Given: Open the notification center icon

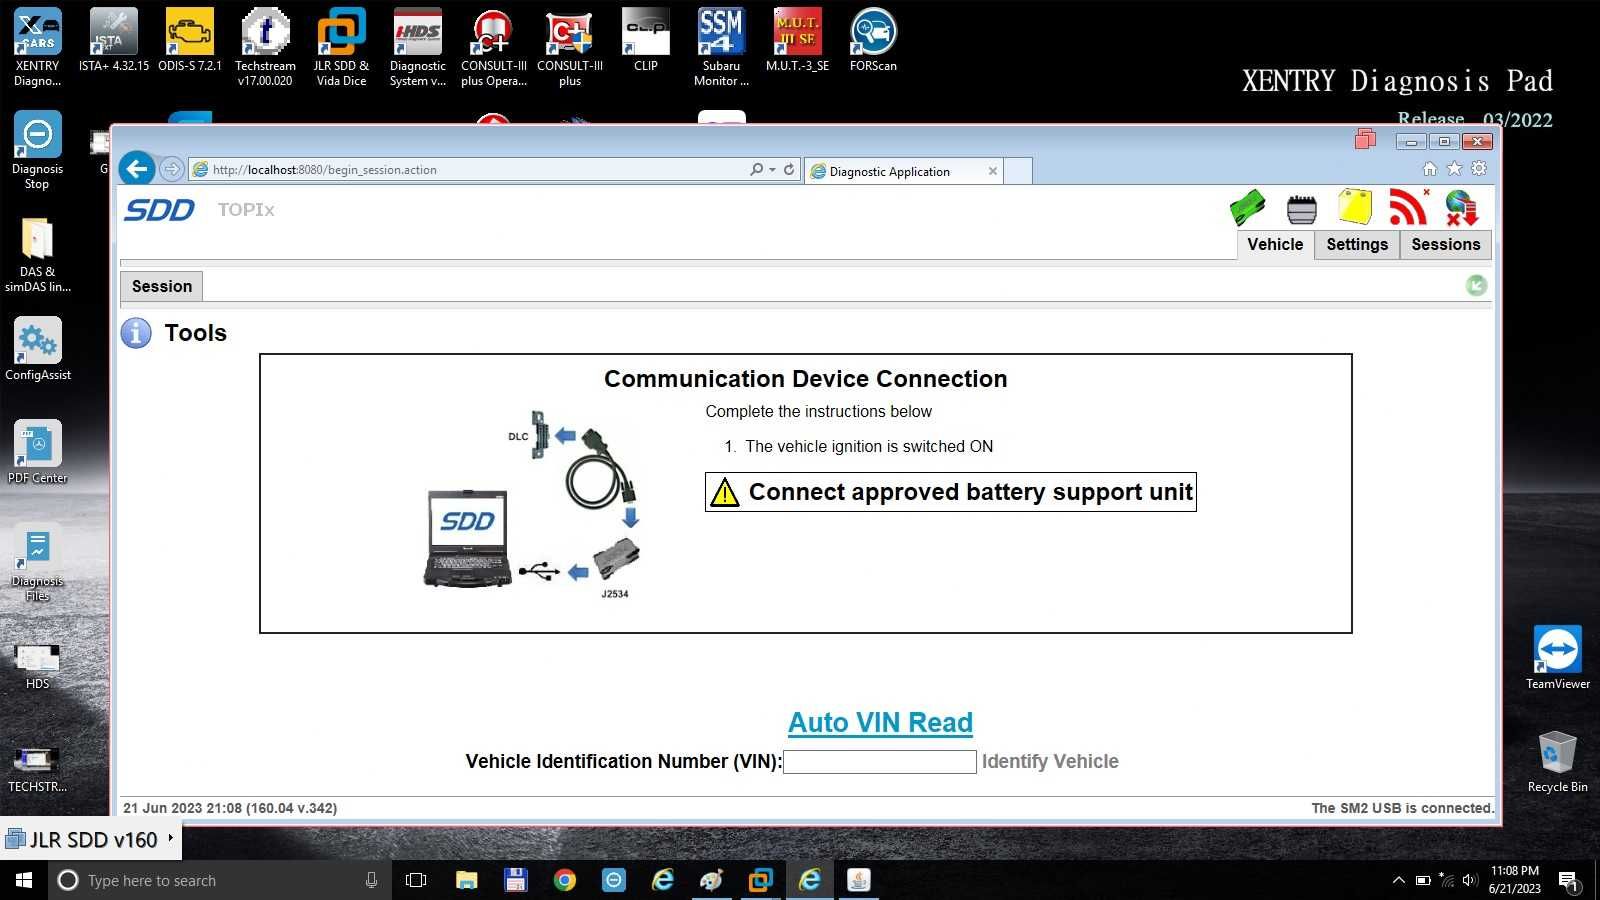Looking at the screenshot, I should 1568,882.
